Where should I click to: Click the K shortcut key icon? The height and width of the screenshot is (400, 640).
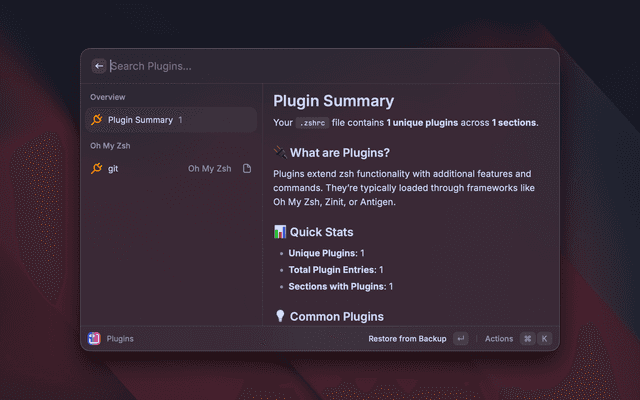point(545,339)
